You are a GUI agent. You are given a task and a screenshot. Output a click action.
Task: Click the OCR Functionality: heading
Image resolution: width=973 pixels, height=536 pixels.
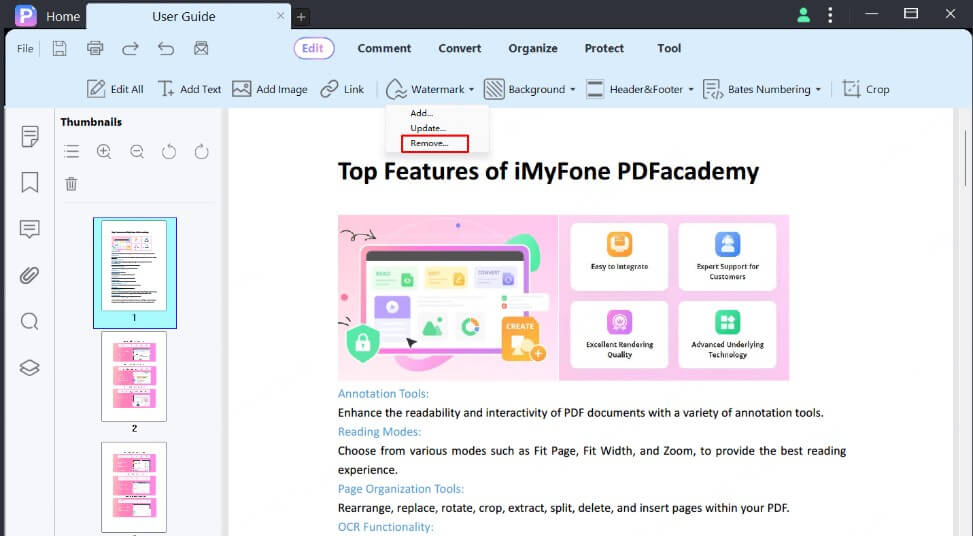[x=385, y=527]
